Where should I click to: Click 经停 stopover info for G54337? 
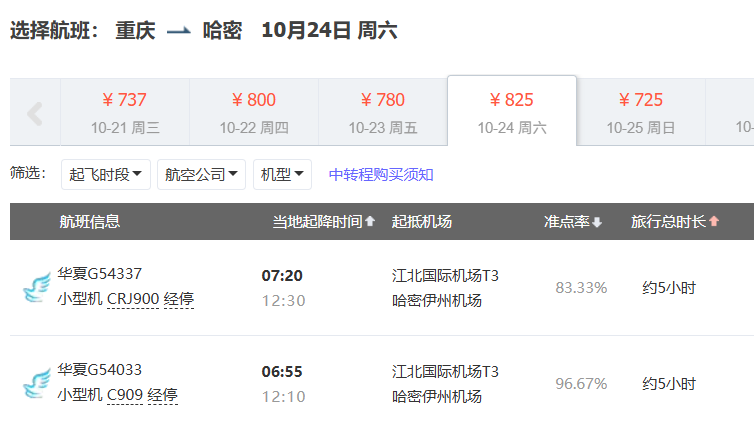click(179, 299)
